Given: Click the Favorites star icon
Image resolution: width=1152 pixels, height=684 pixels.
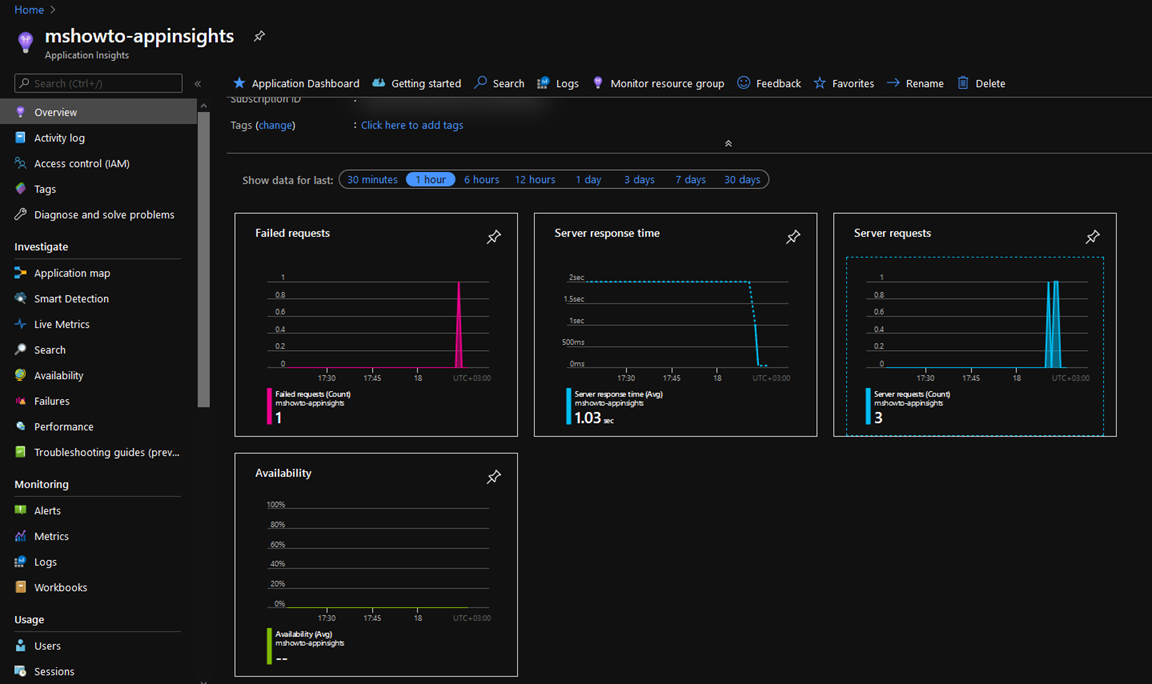Looking at the screenshot, I should point(820,83).
